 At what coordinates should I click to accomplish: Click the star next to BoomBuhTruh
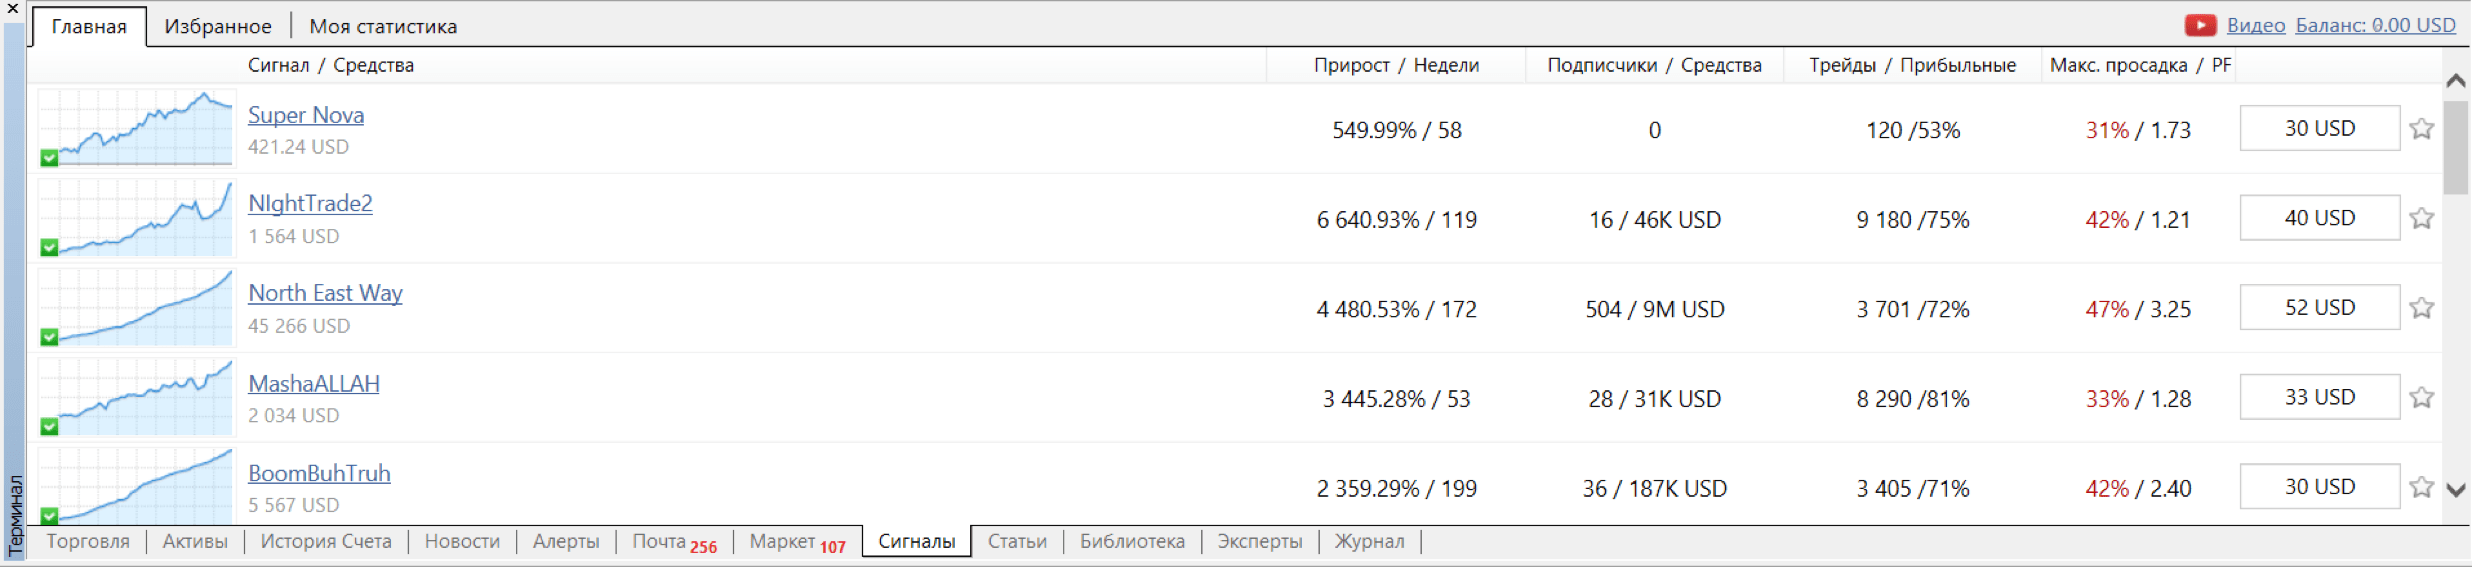pos(2421,487)
